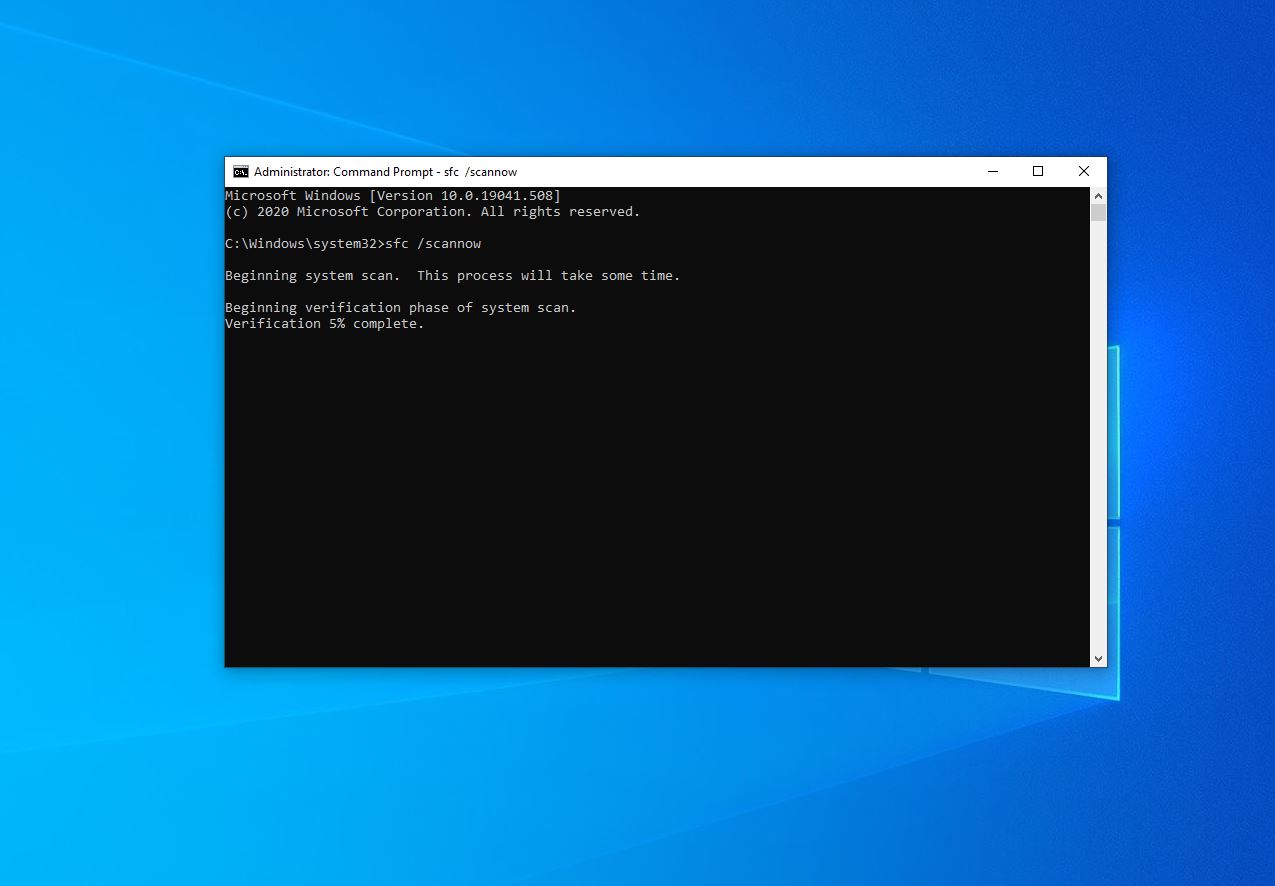Close the Administrator Command Prompt
The width and height of the screenshot is (1275, 886).
click(1083, 171)
